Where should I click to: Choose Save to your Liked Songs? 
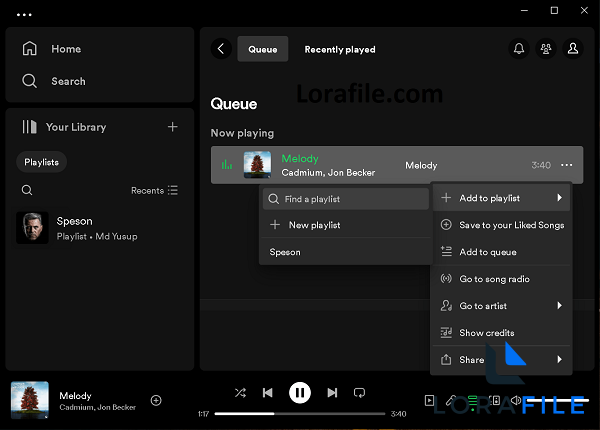coord(501,225)
